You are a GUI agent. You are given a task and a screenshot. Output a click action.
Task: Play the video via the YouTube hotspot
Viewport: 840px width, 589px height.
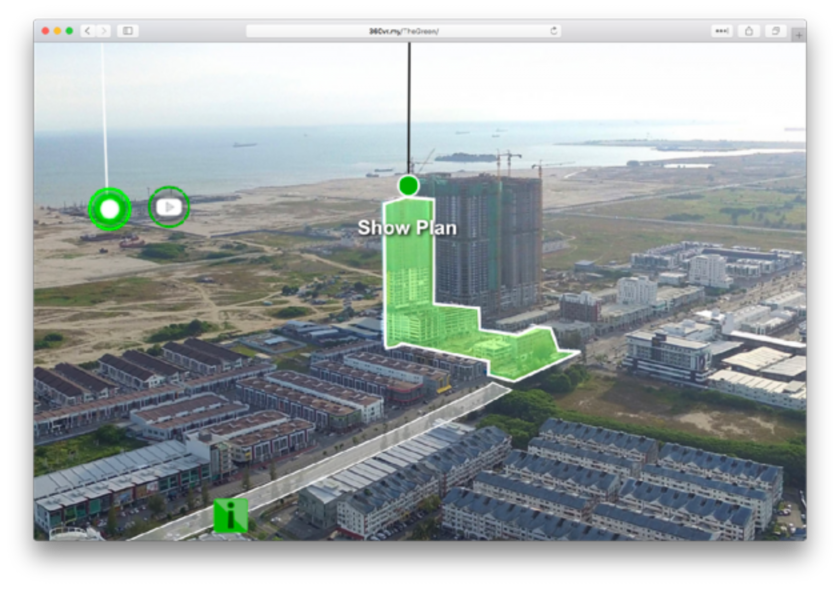point(168,207)
